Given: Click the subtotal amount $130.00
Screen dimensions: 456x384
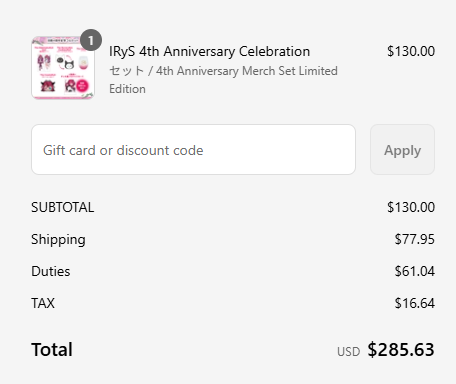Looking at the screenshot, I should [x=411, y=207].
